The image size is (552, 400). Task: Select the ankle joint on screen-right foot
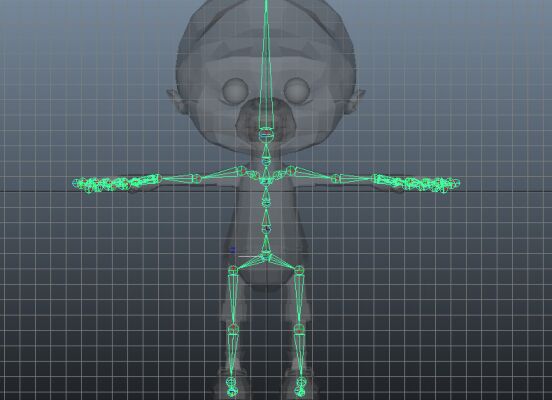point(301,381)
